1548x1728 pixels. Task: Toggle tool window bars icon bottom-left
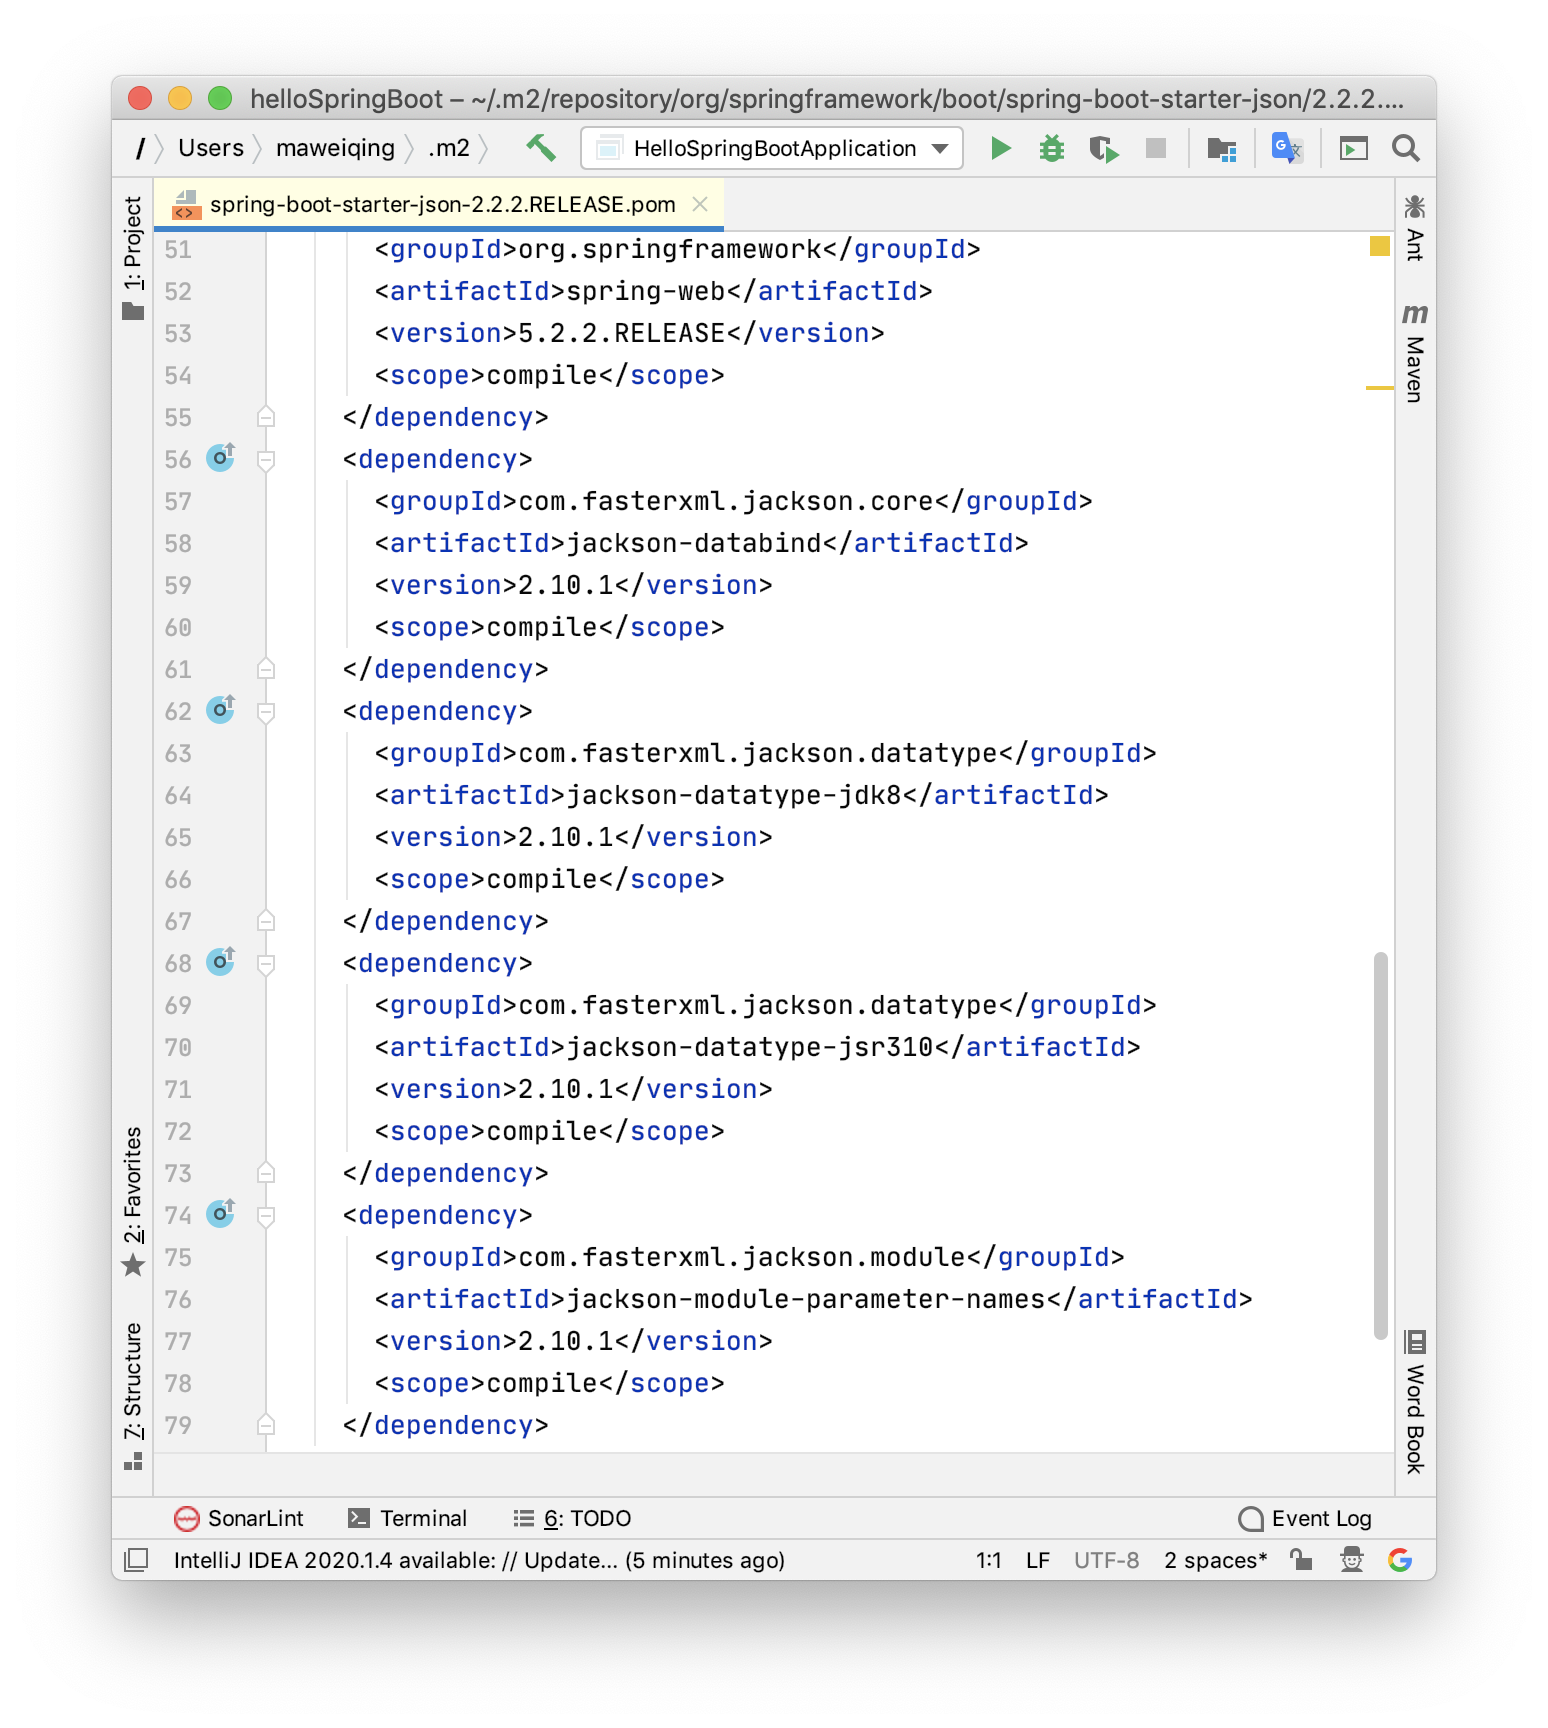[x=136, y=1560]
